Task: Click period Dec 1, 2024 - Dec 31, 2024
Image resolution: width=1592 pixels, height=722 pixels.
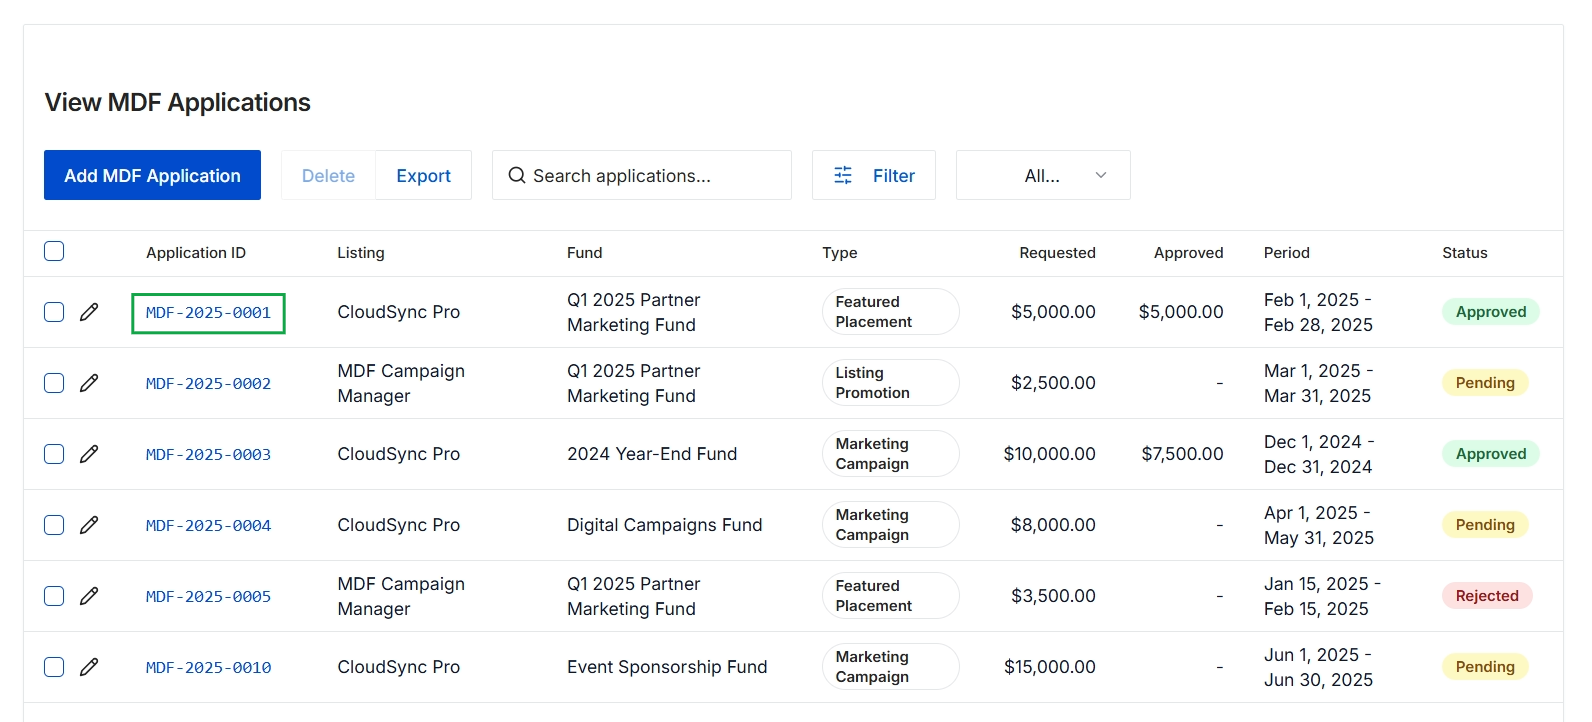Action: click(x=1319, y=454)
